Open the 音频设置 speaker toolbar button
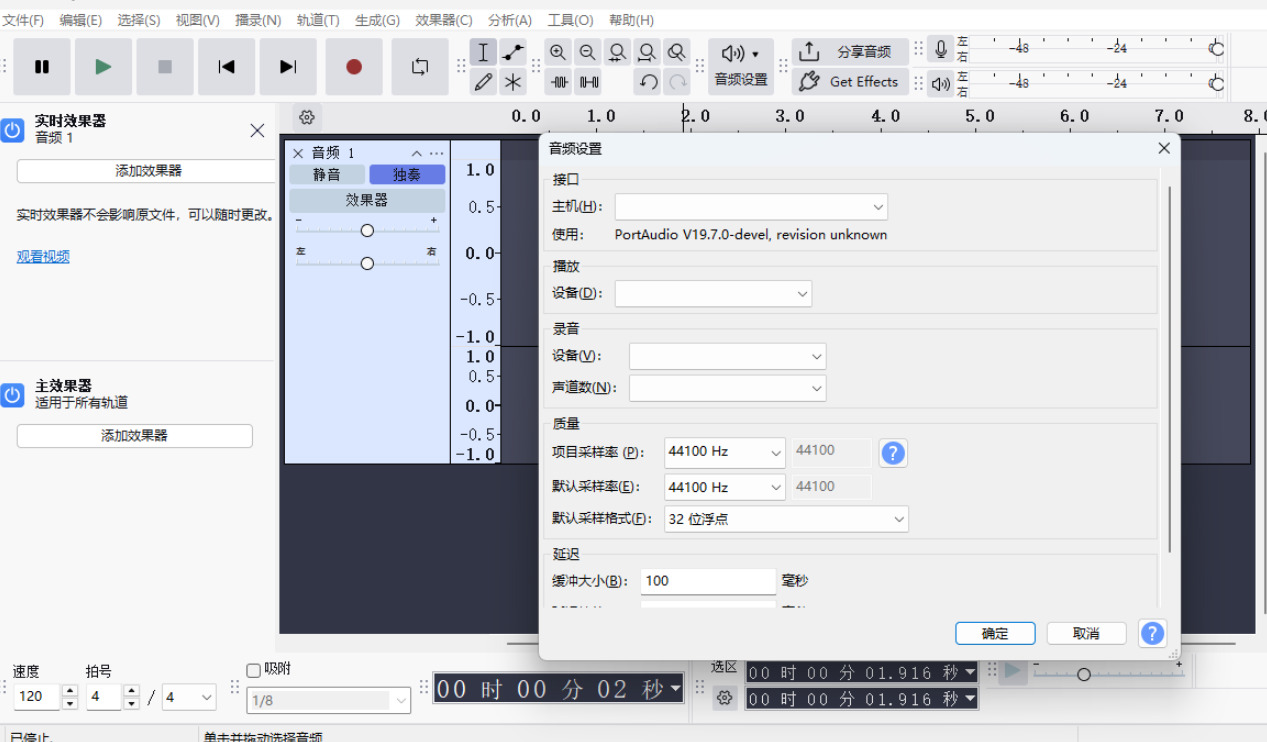Viewport: 1267px width, 742px height. click(x=740, y=66)
